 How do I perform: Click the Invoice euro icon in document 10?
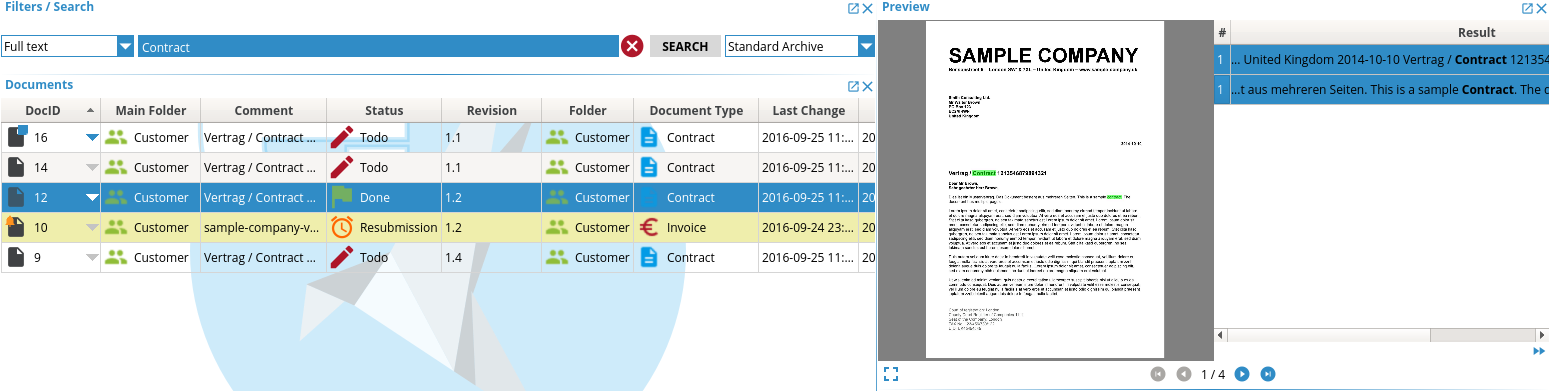(x=648, y=227)
